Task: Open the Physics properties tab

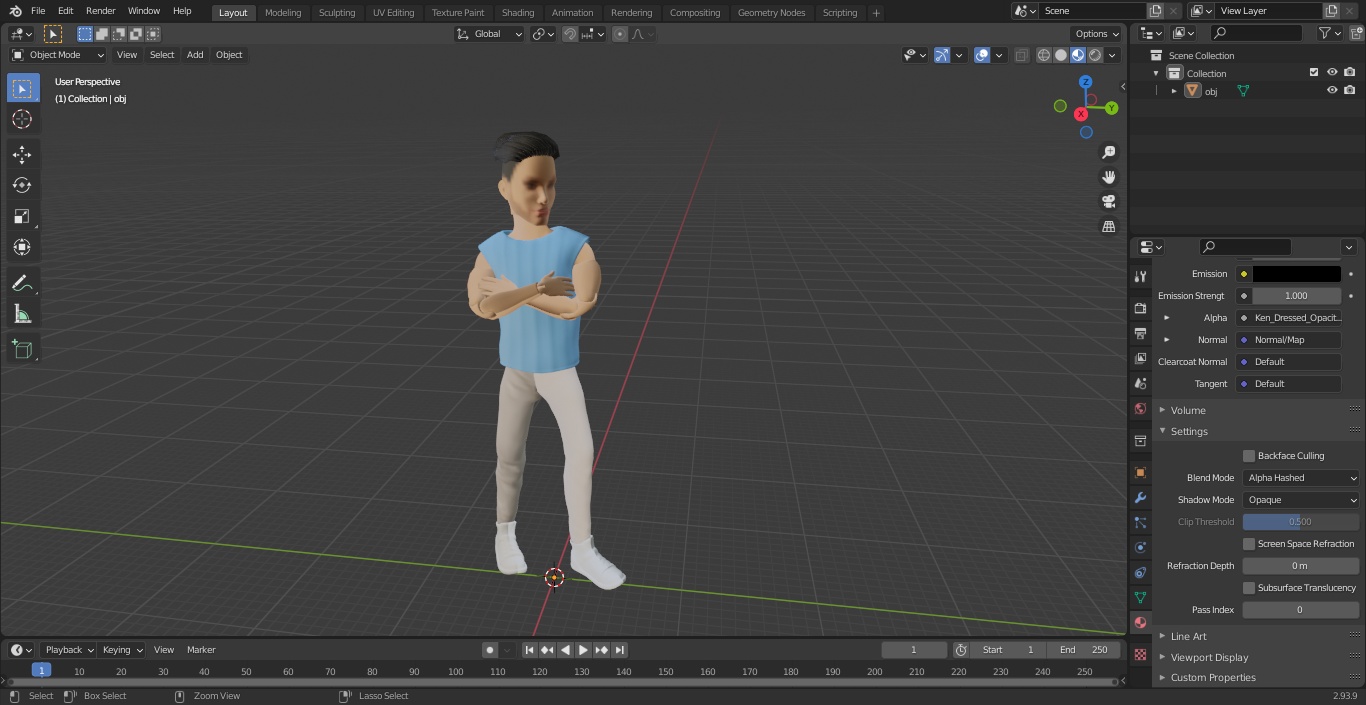Action: tap(1140, 547)
